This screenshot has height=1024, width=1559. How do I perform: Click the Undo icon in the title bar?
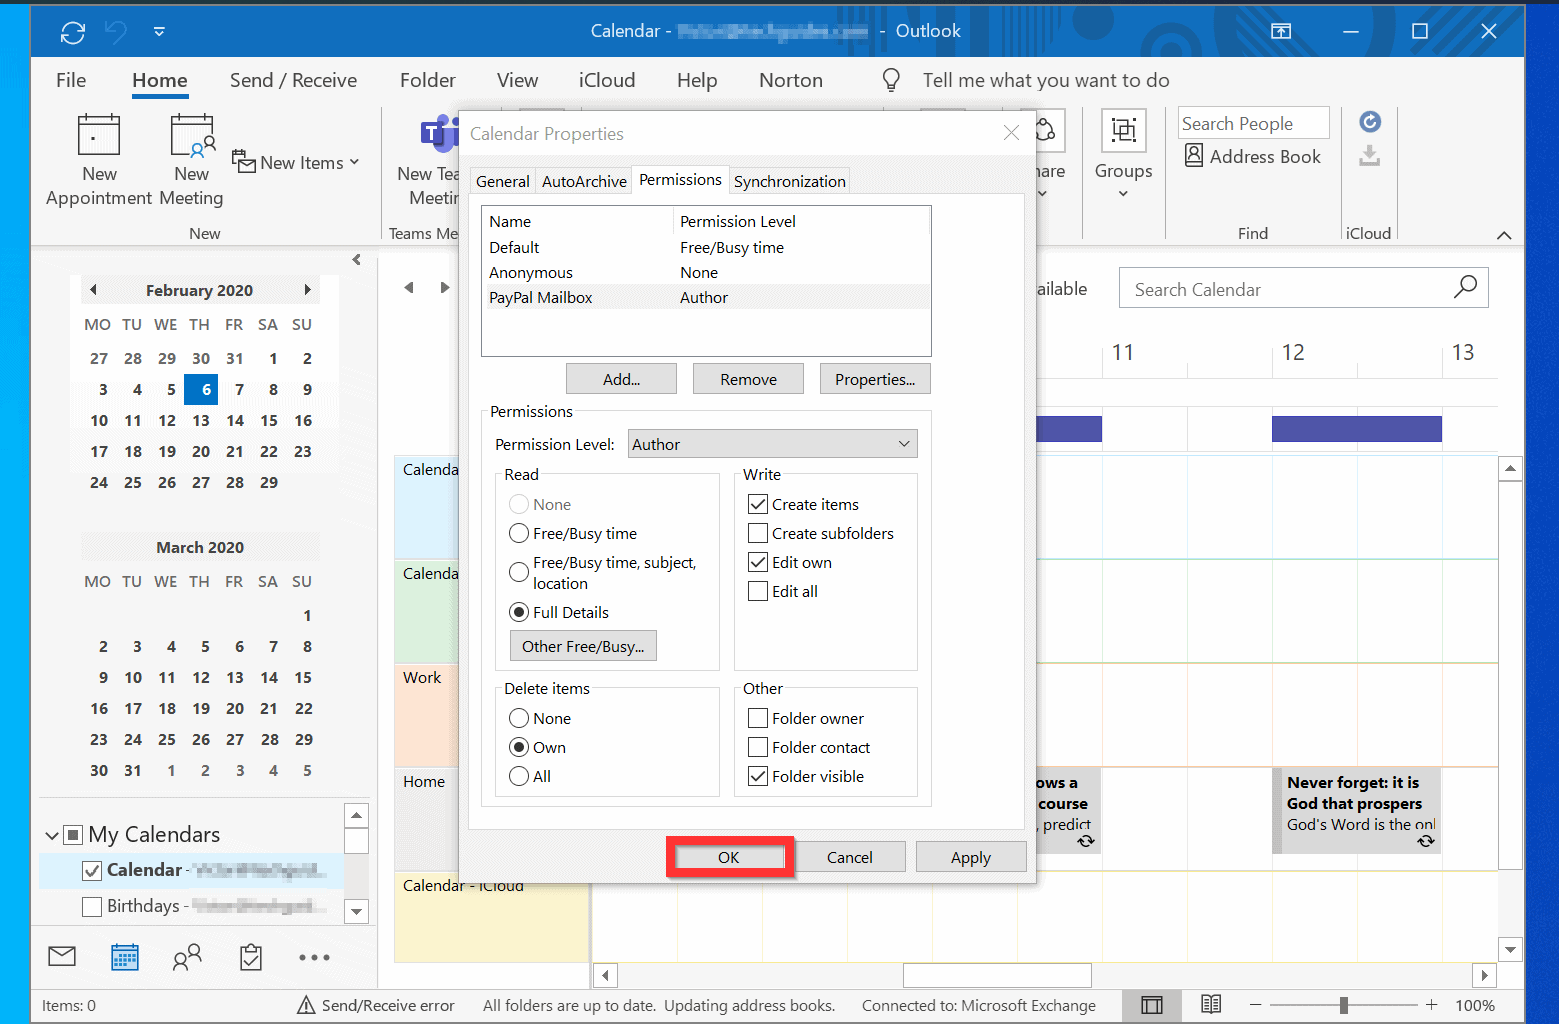pyautogui.click(x=117, y=32)
